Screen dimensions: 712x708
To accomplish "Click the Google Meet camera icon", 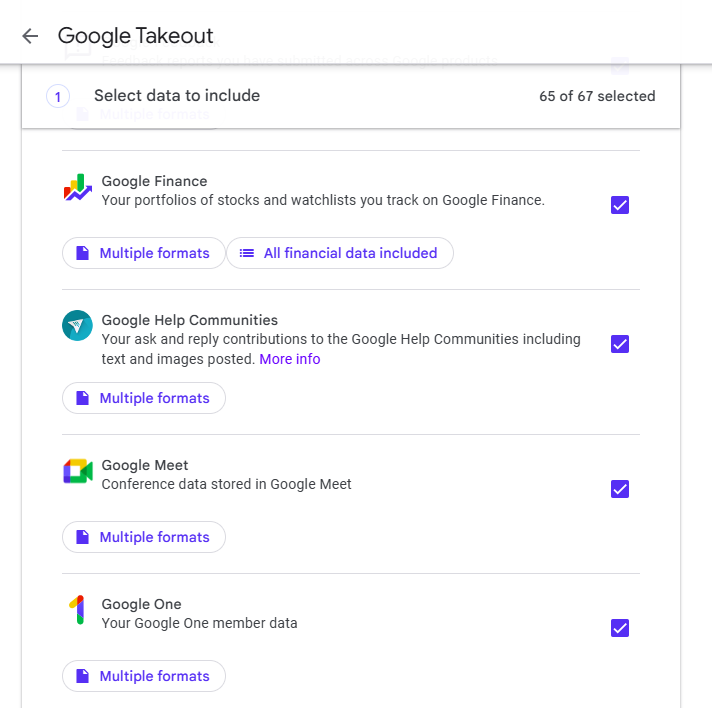I will 77,471.
